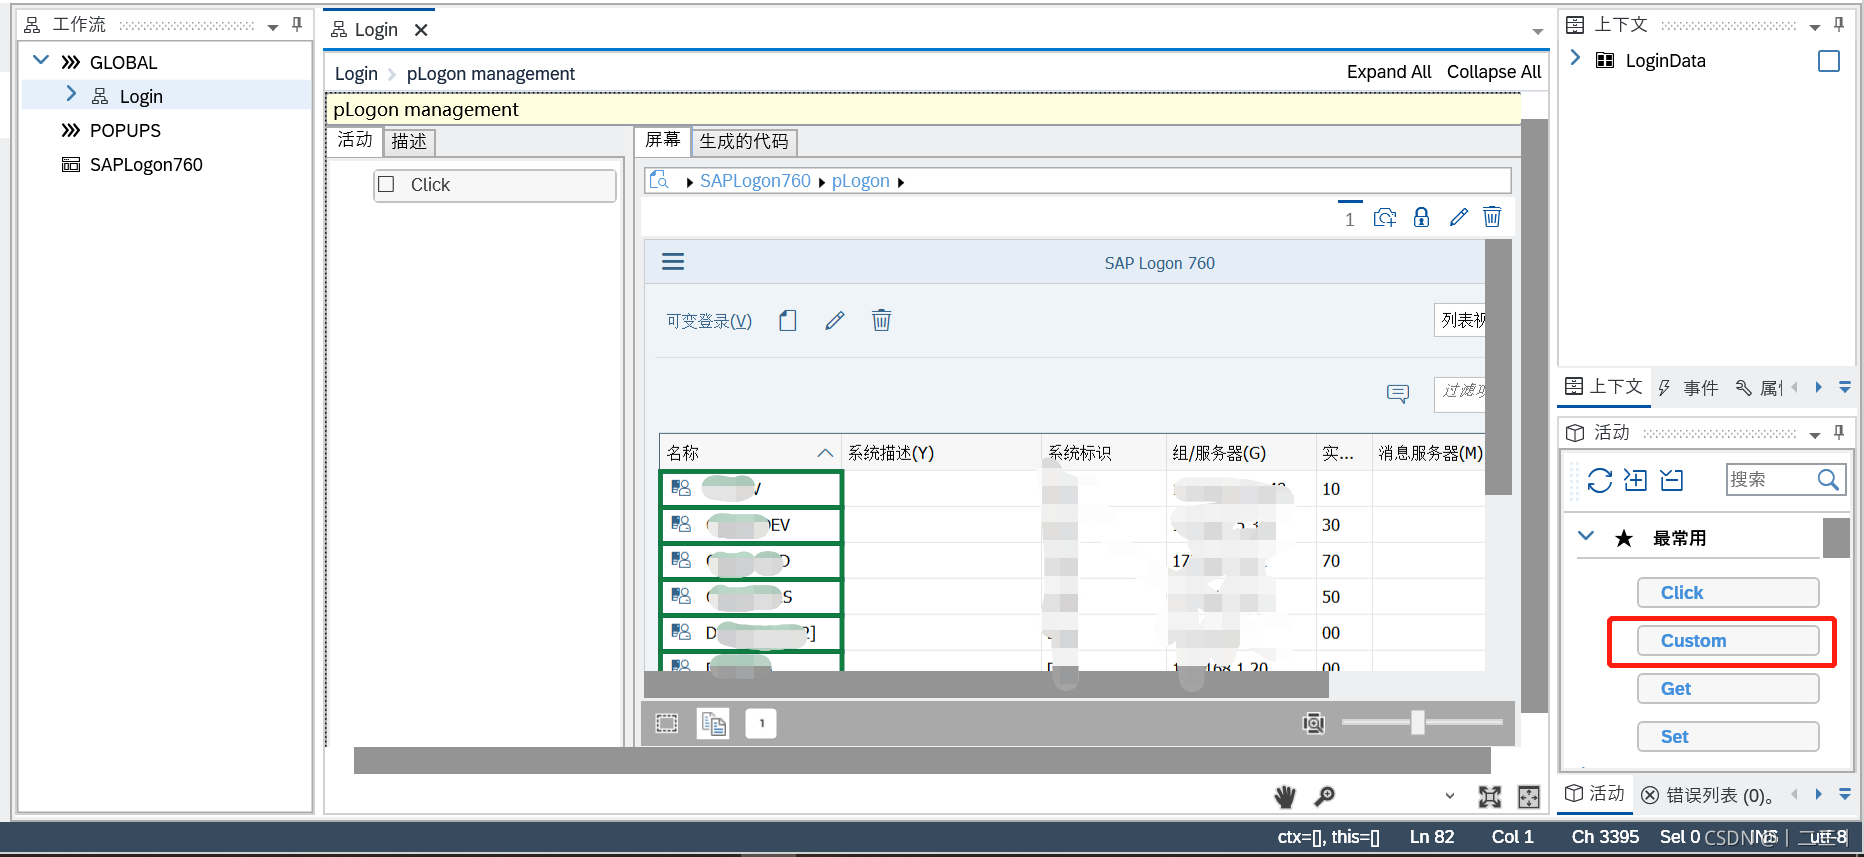This screenshot has height=857, width=1864.
Task: Open the 事件 tab
Action: pyautogui.click(x=1690, y=388)
